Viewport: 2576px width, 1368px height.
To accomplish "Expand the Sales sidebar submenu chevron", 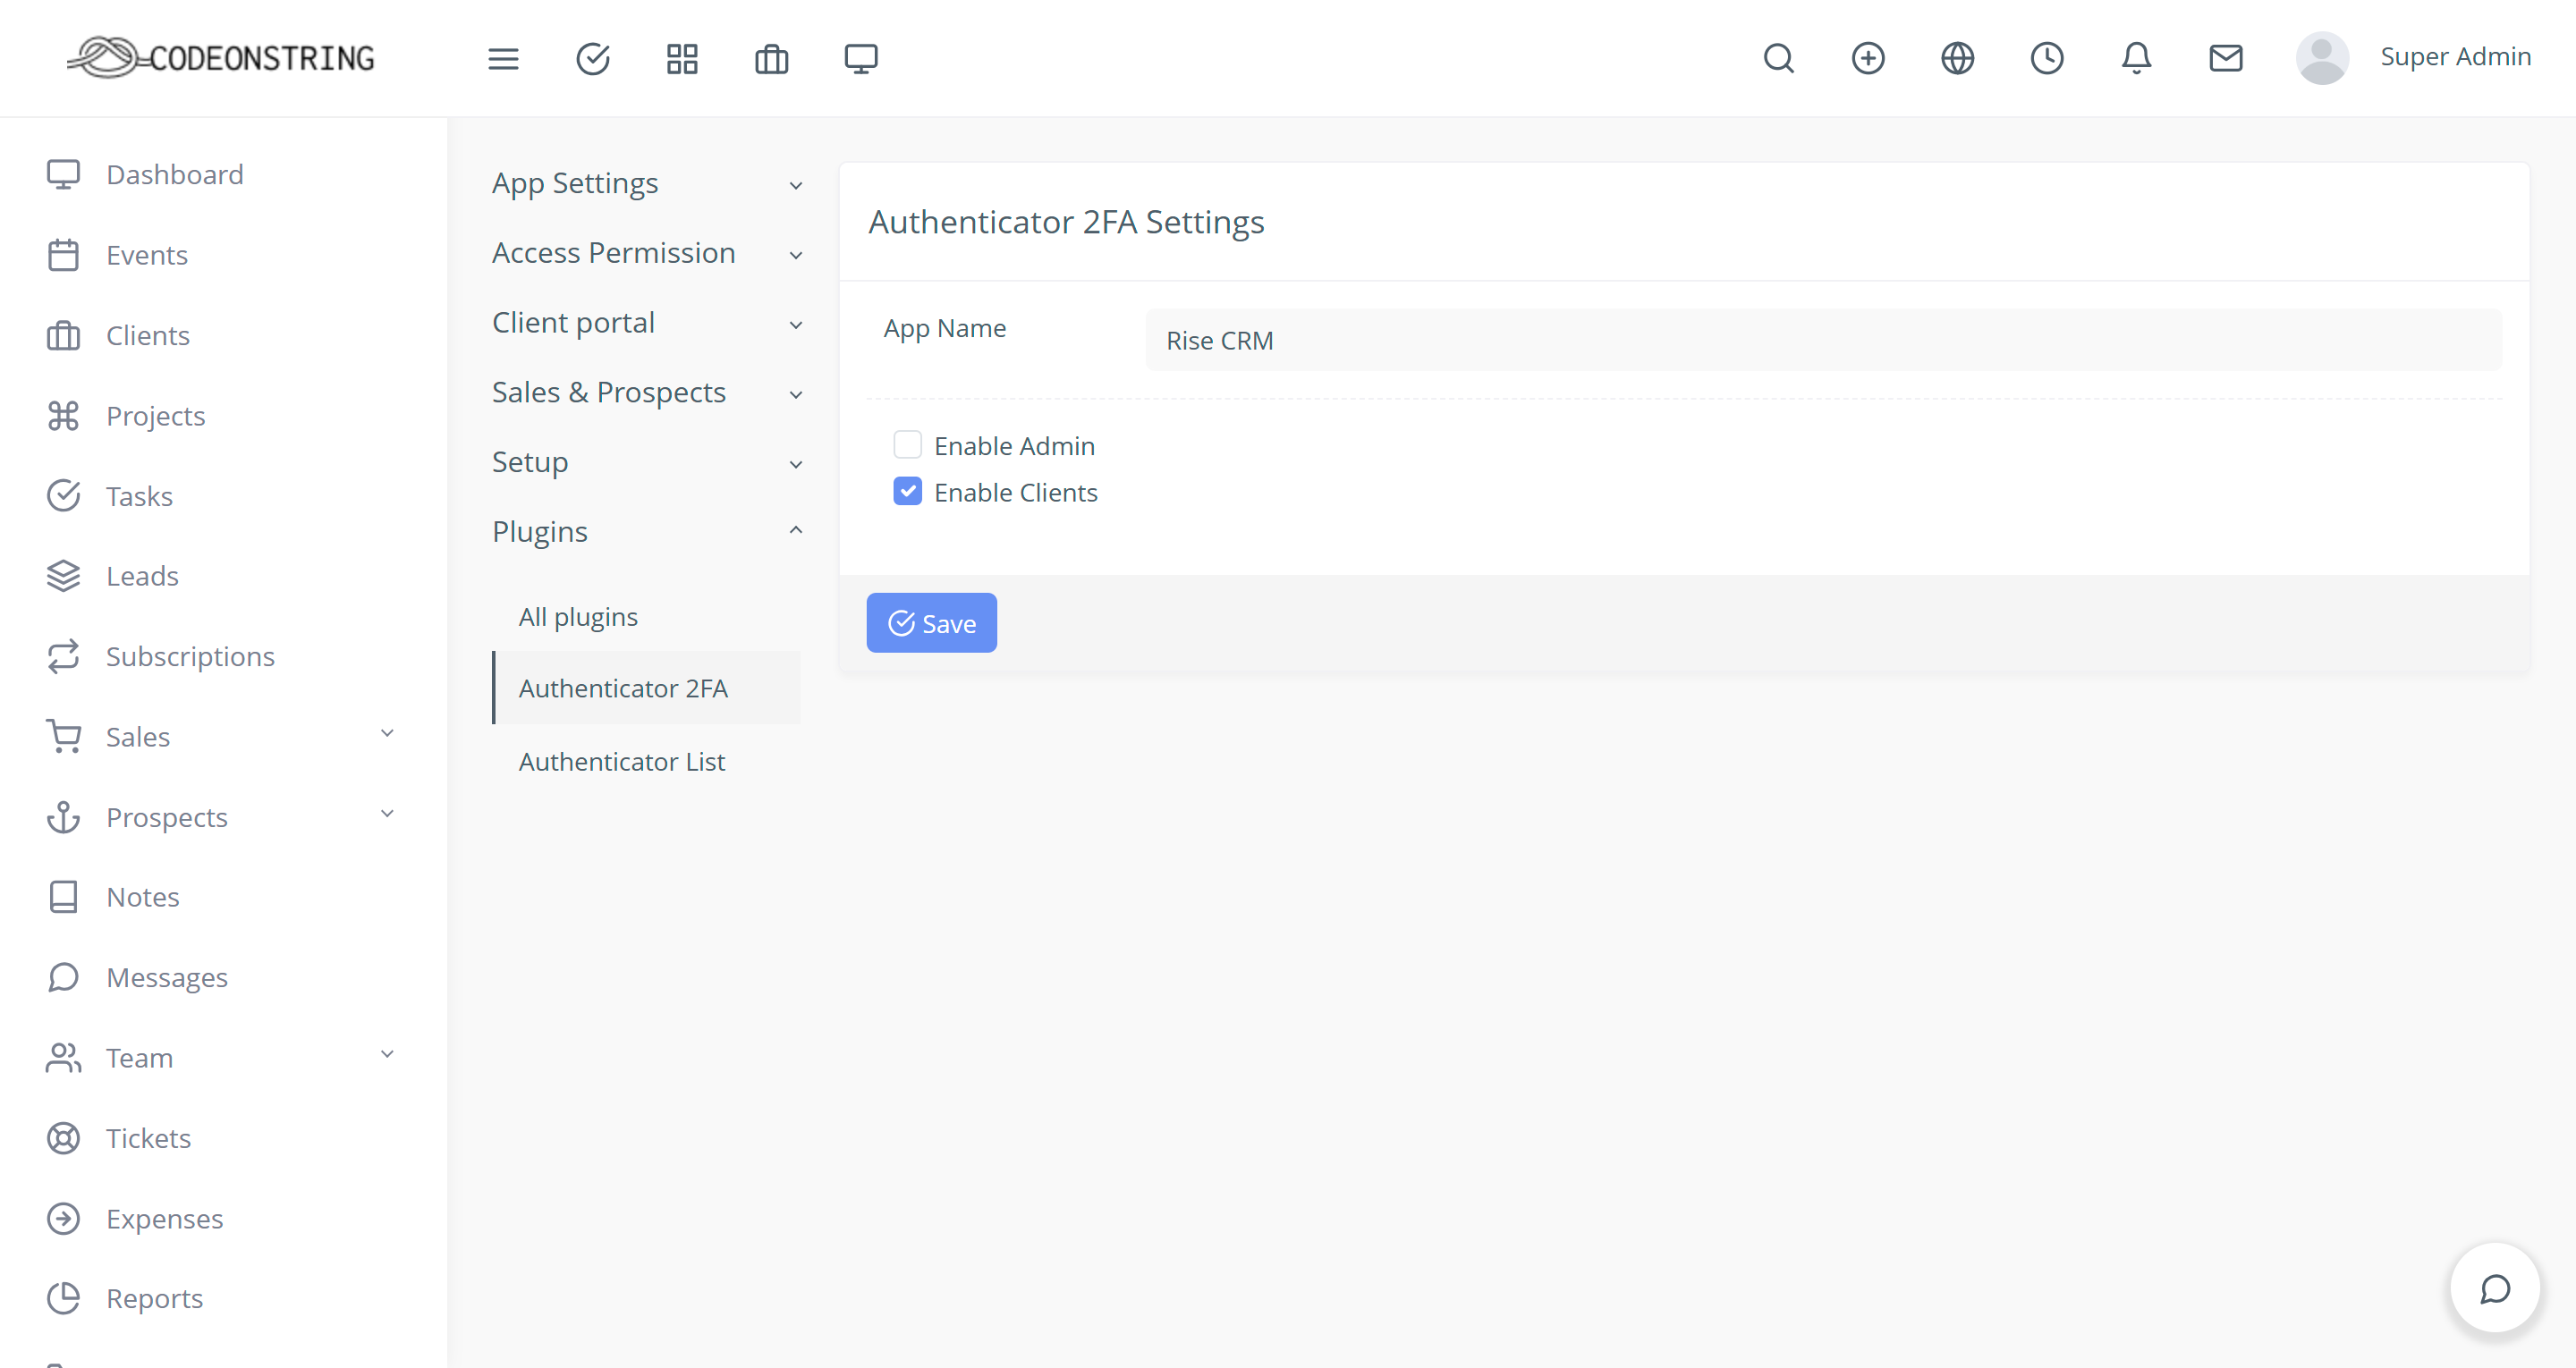I will [387, 734].
